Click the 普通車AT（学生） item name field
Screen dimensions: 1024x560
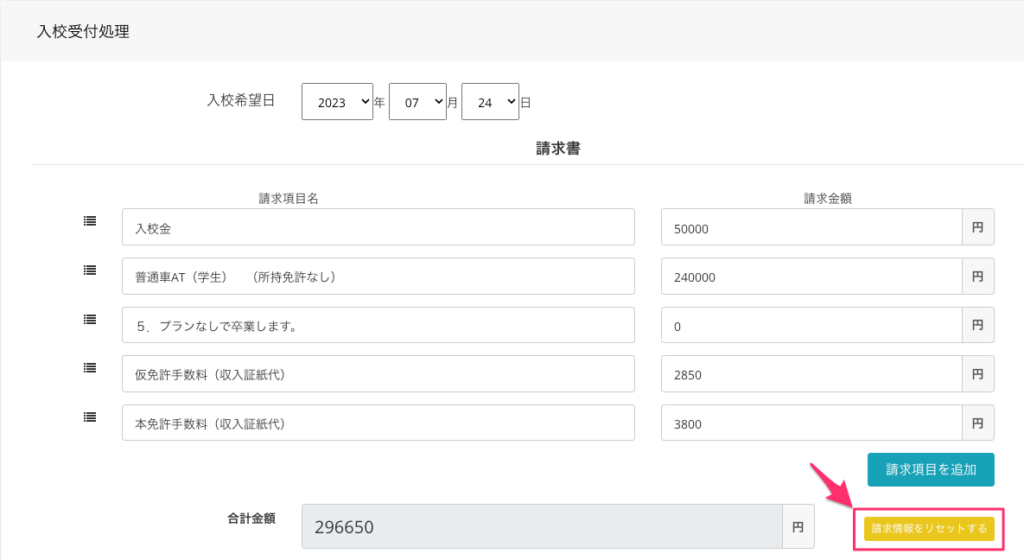(x=378, y=277)
